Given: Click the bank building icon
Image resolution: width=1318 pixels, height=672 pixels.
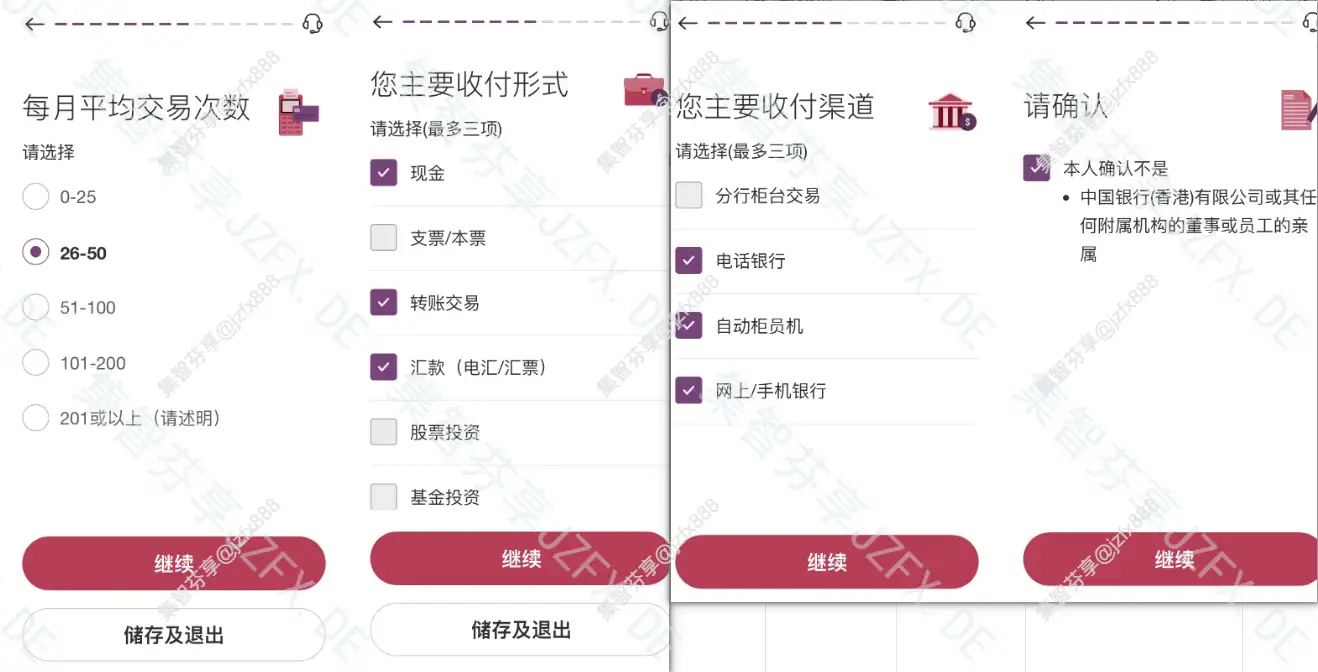Looking at the screenshot, I should coord(951,111).
